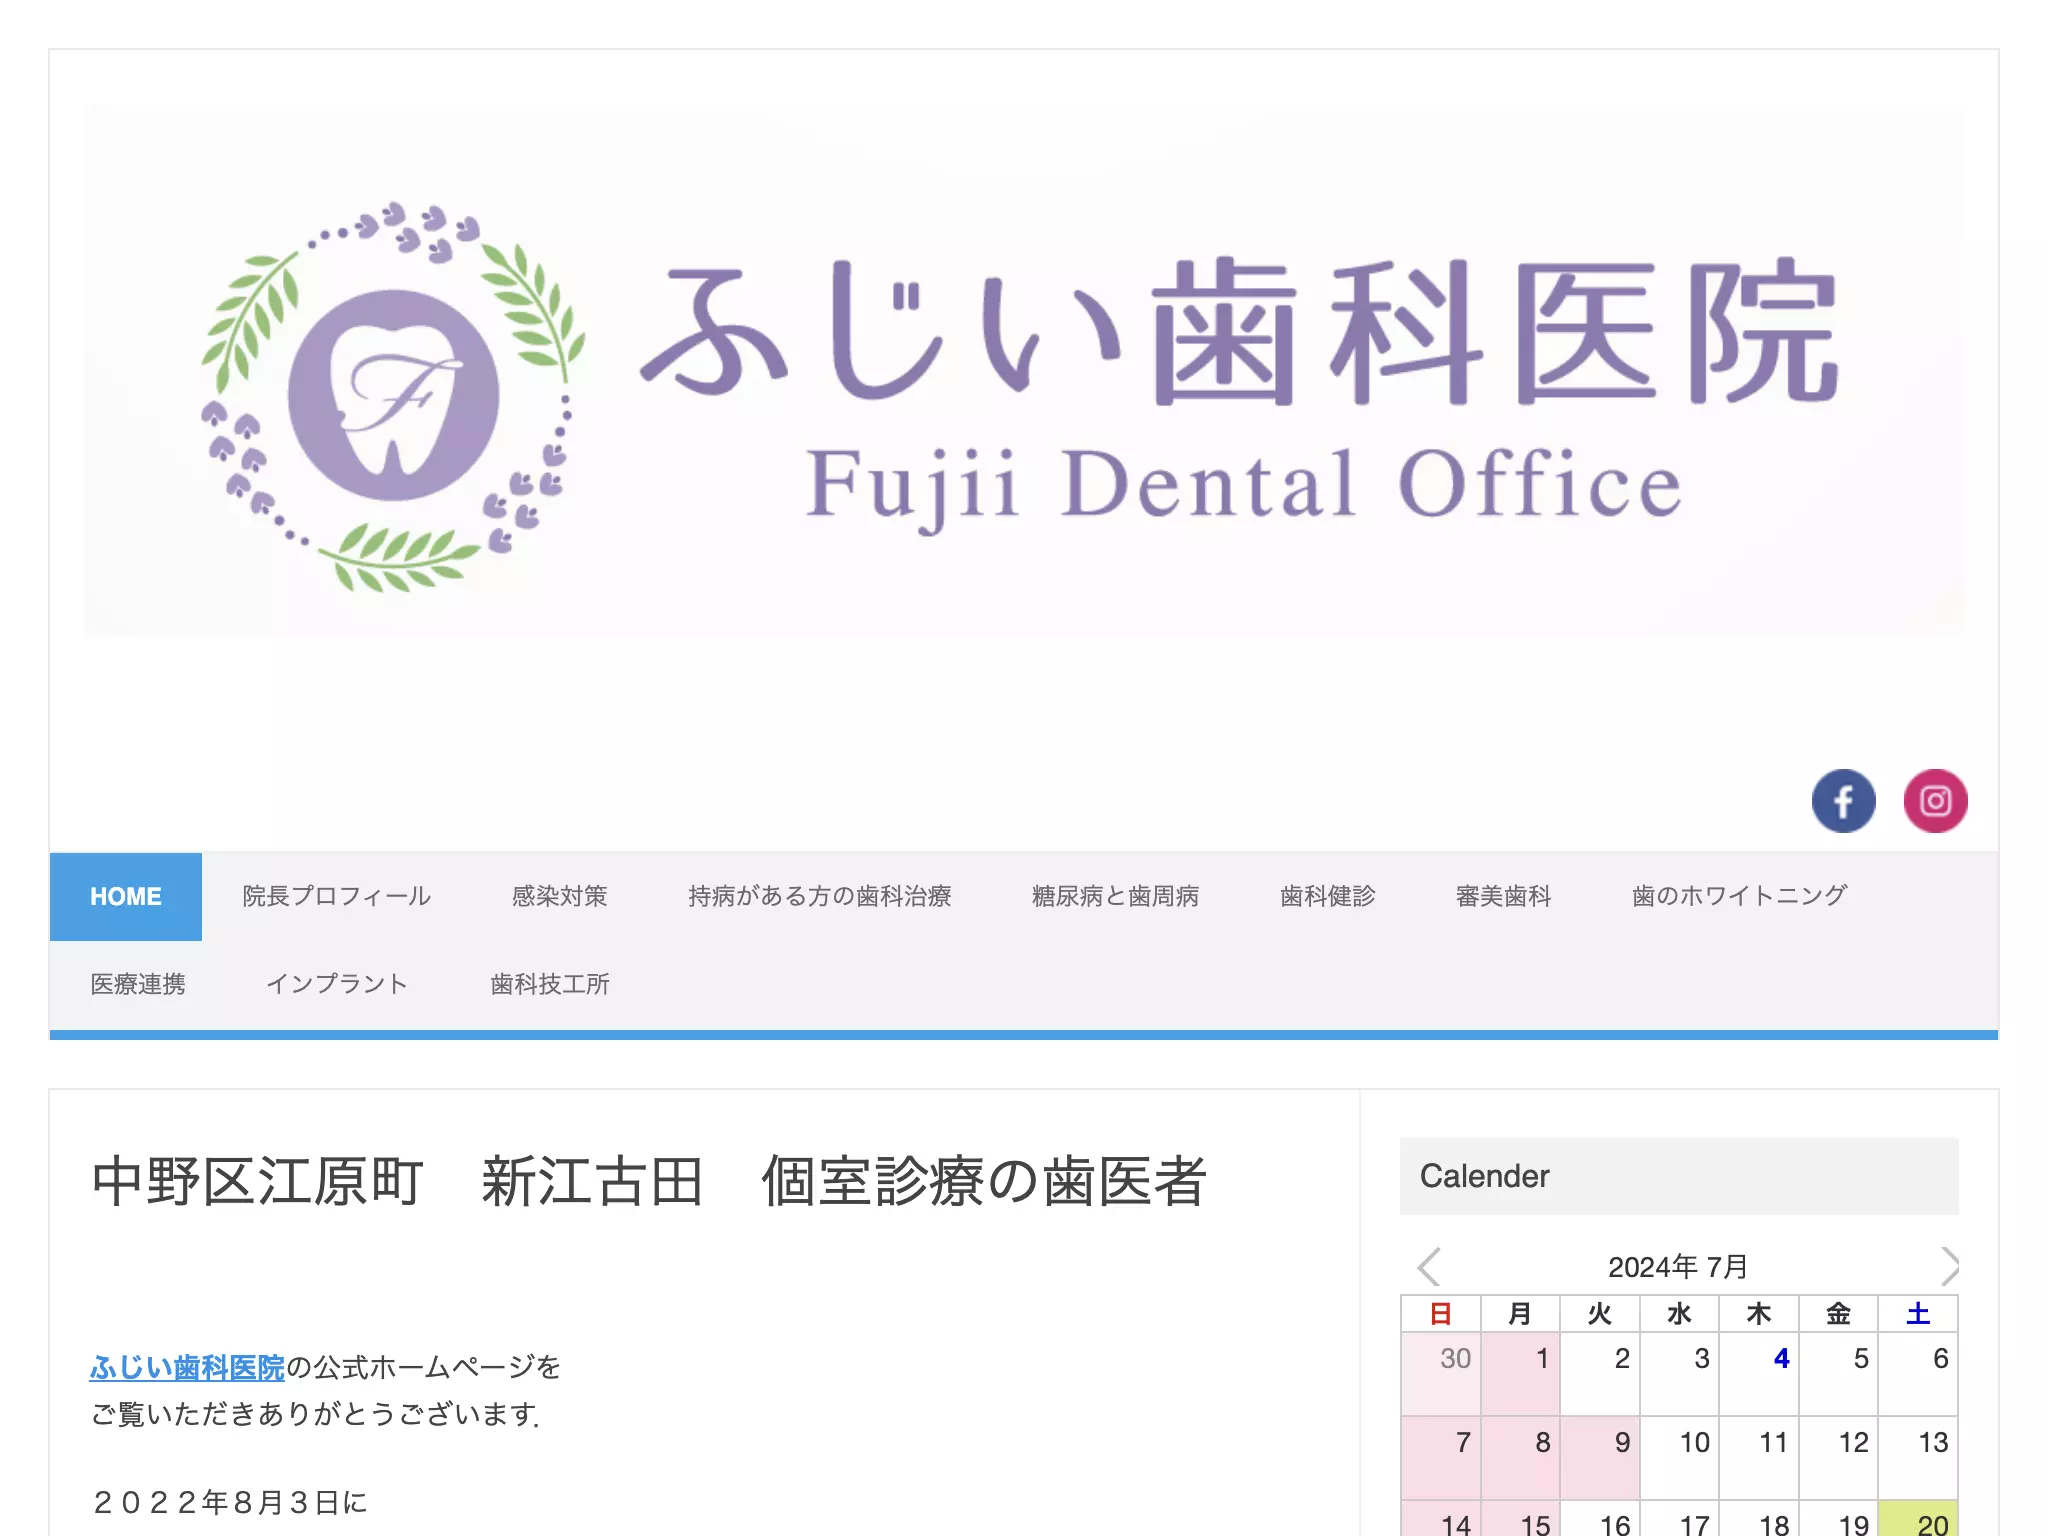2048x1536 pixels.
Task: Select calendar date 7
Action: point(1441,1457)
